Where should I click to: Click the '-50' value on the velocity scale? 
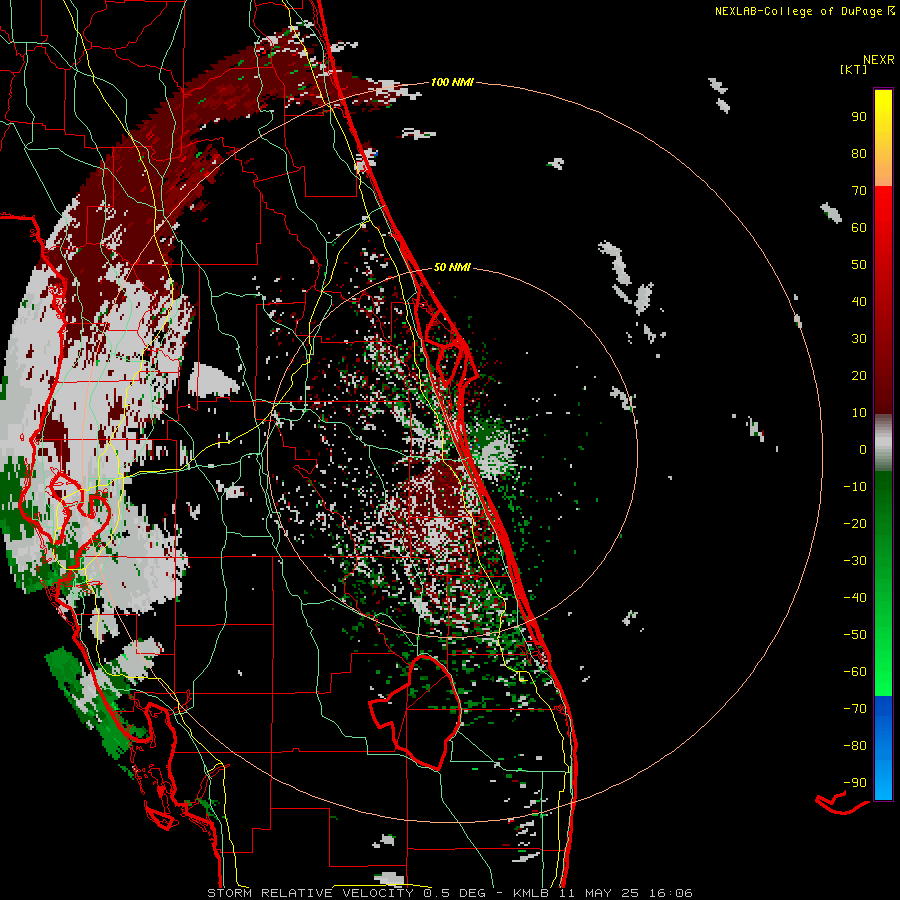[855, 635]
